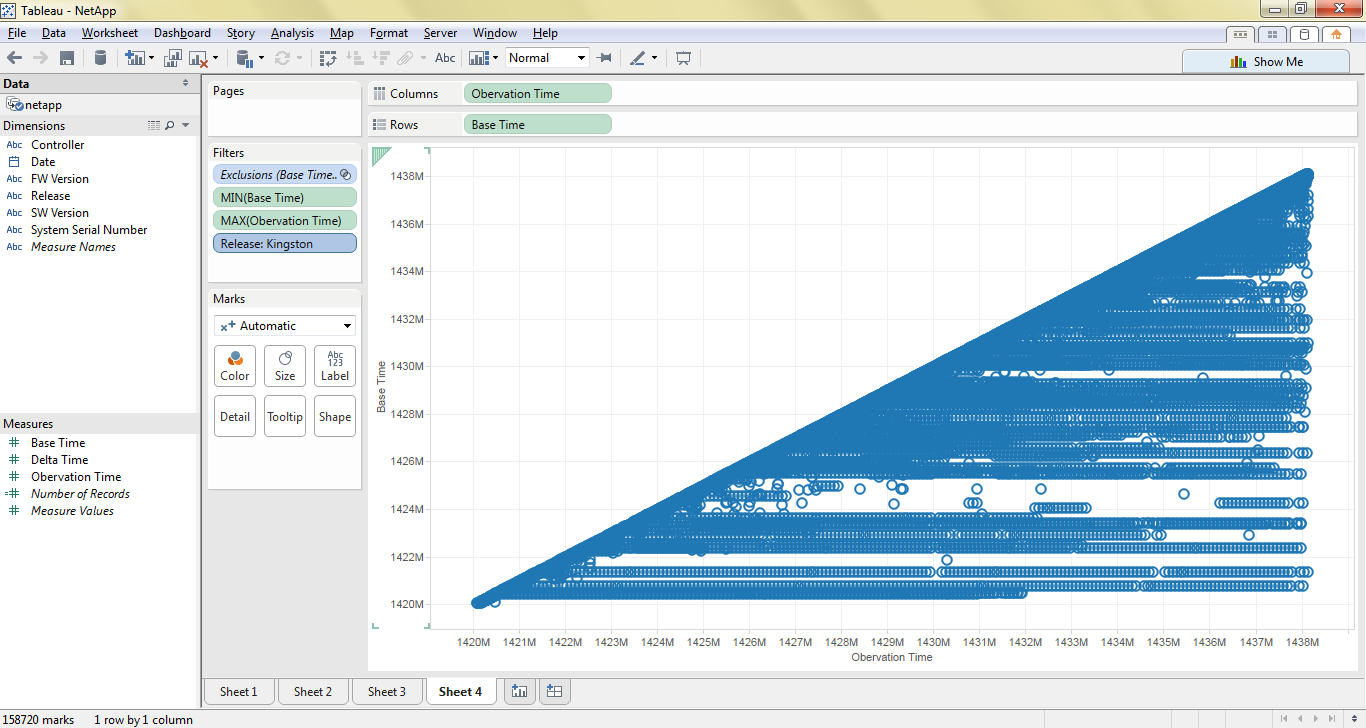Select the MIN(Base Time) filter pill
The width and height of the screenshot is (1366, 728).
click(284, 197)
